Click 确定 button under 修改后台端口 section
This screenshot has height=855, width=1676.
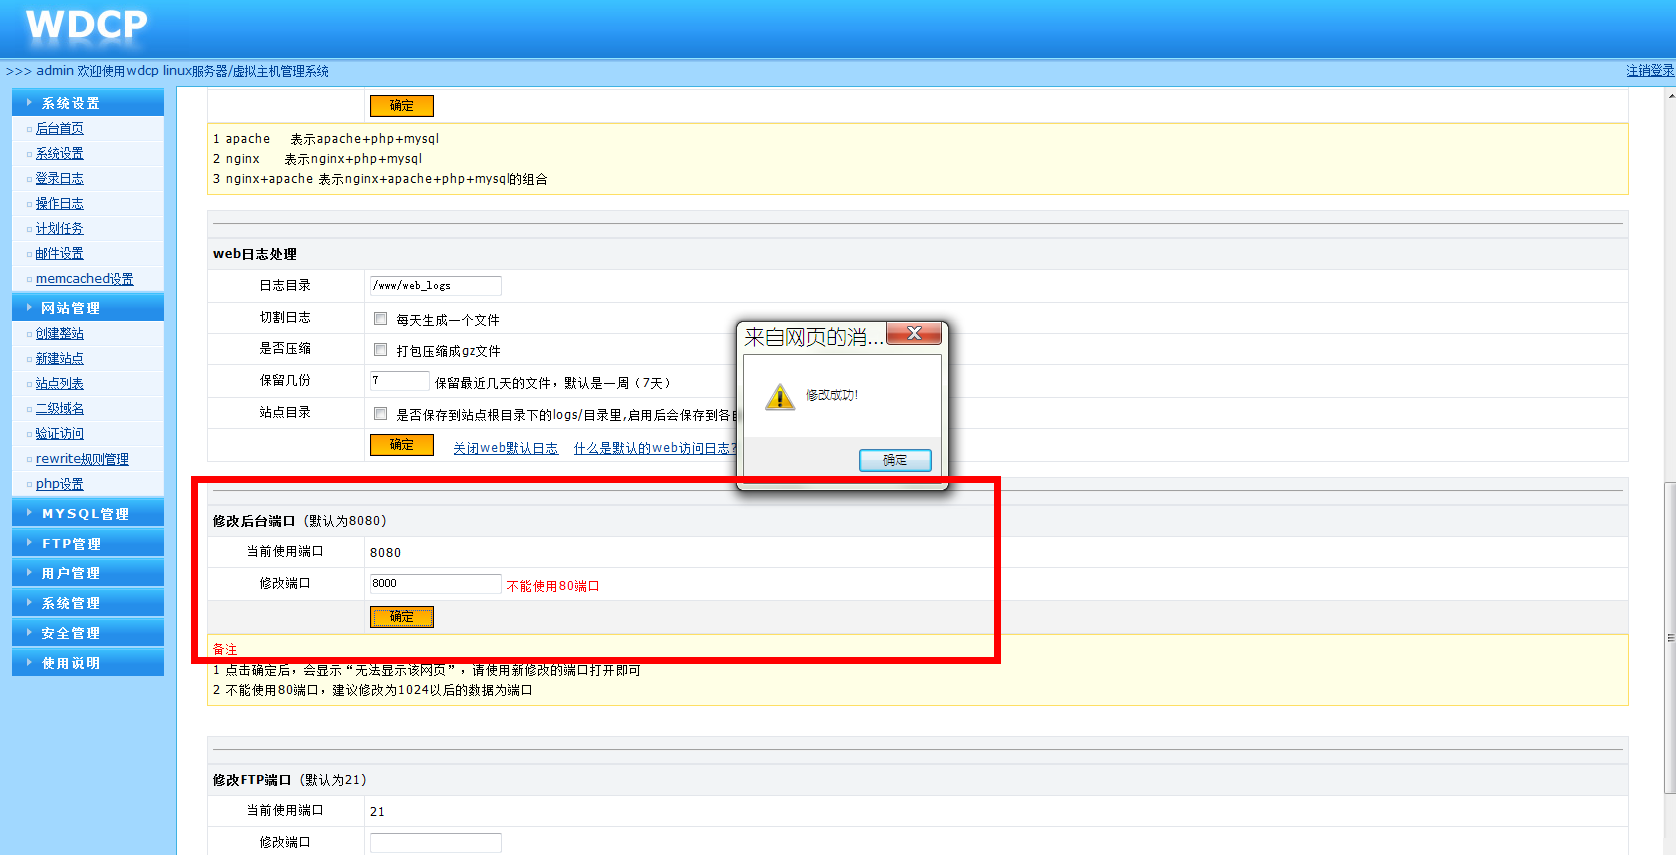click(402, 617)
